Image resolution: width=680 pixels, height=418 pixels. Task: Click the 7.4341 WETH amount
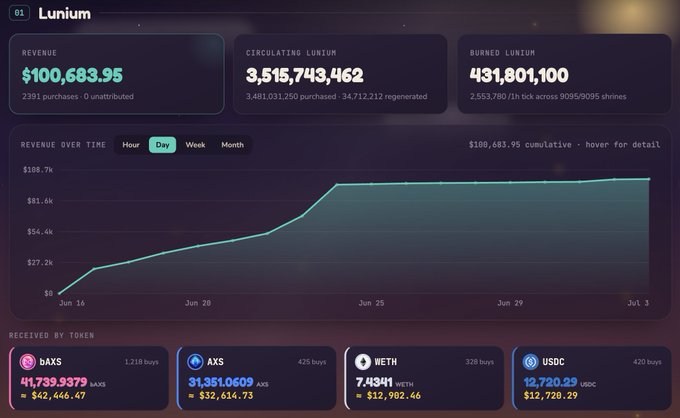click(374, 382)
